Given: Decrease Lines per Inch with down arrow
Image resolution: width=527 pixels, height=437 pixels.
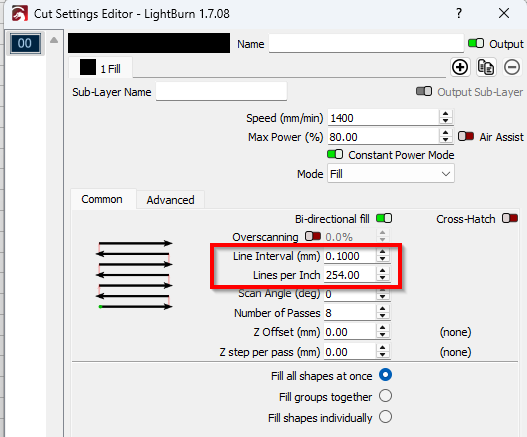Looking at the screenshot, I should coord(382,278).
